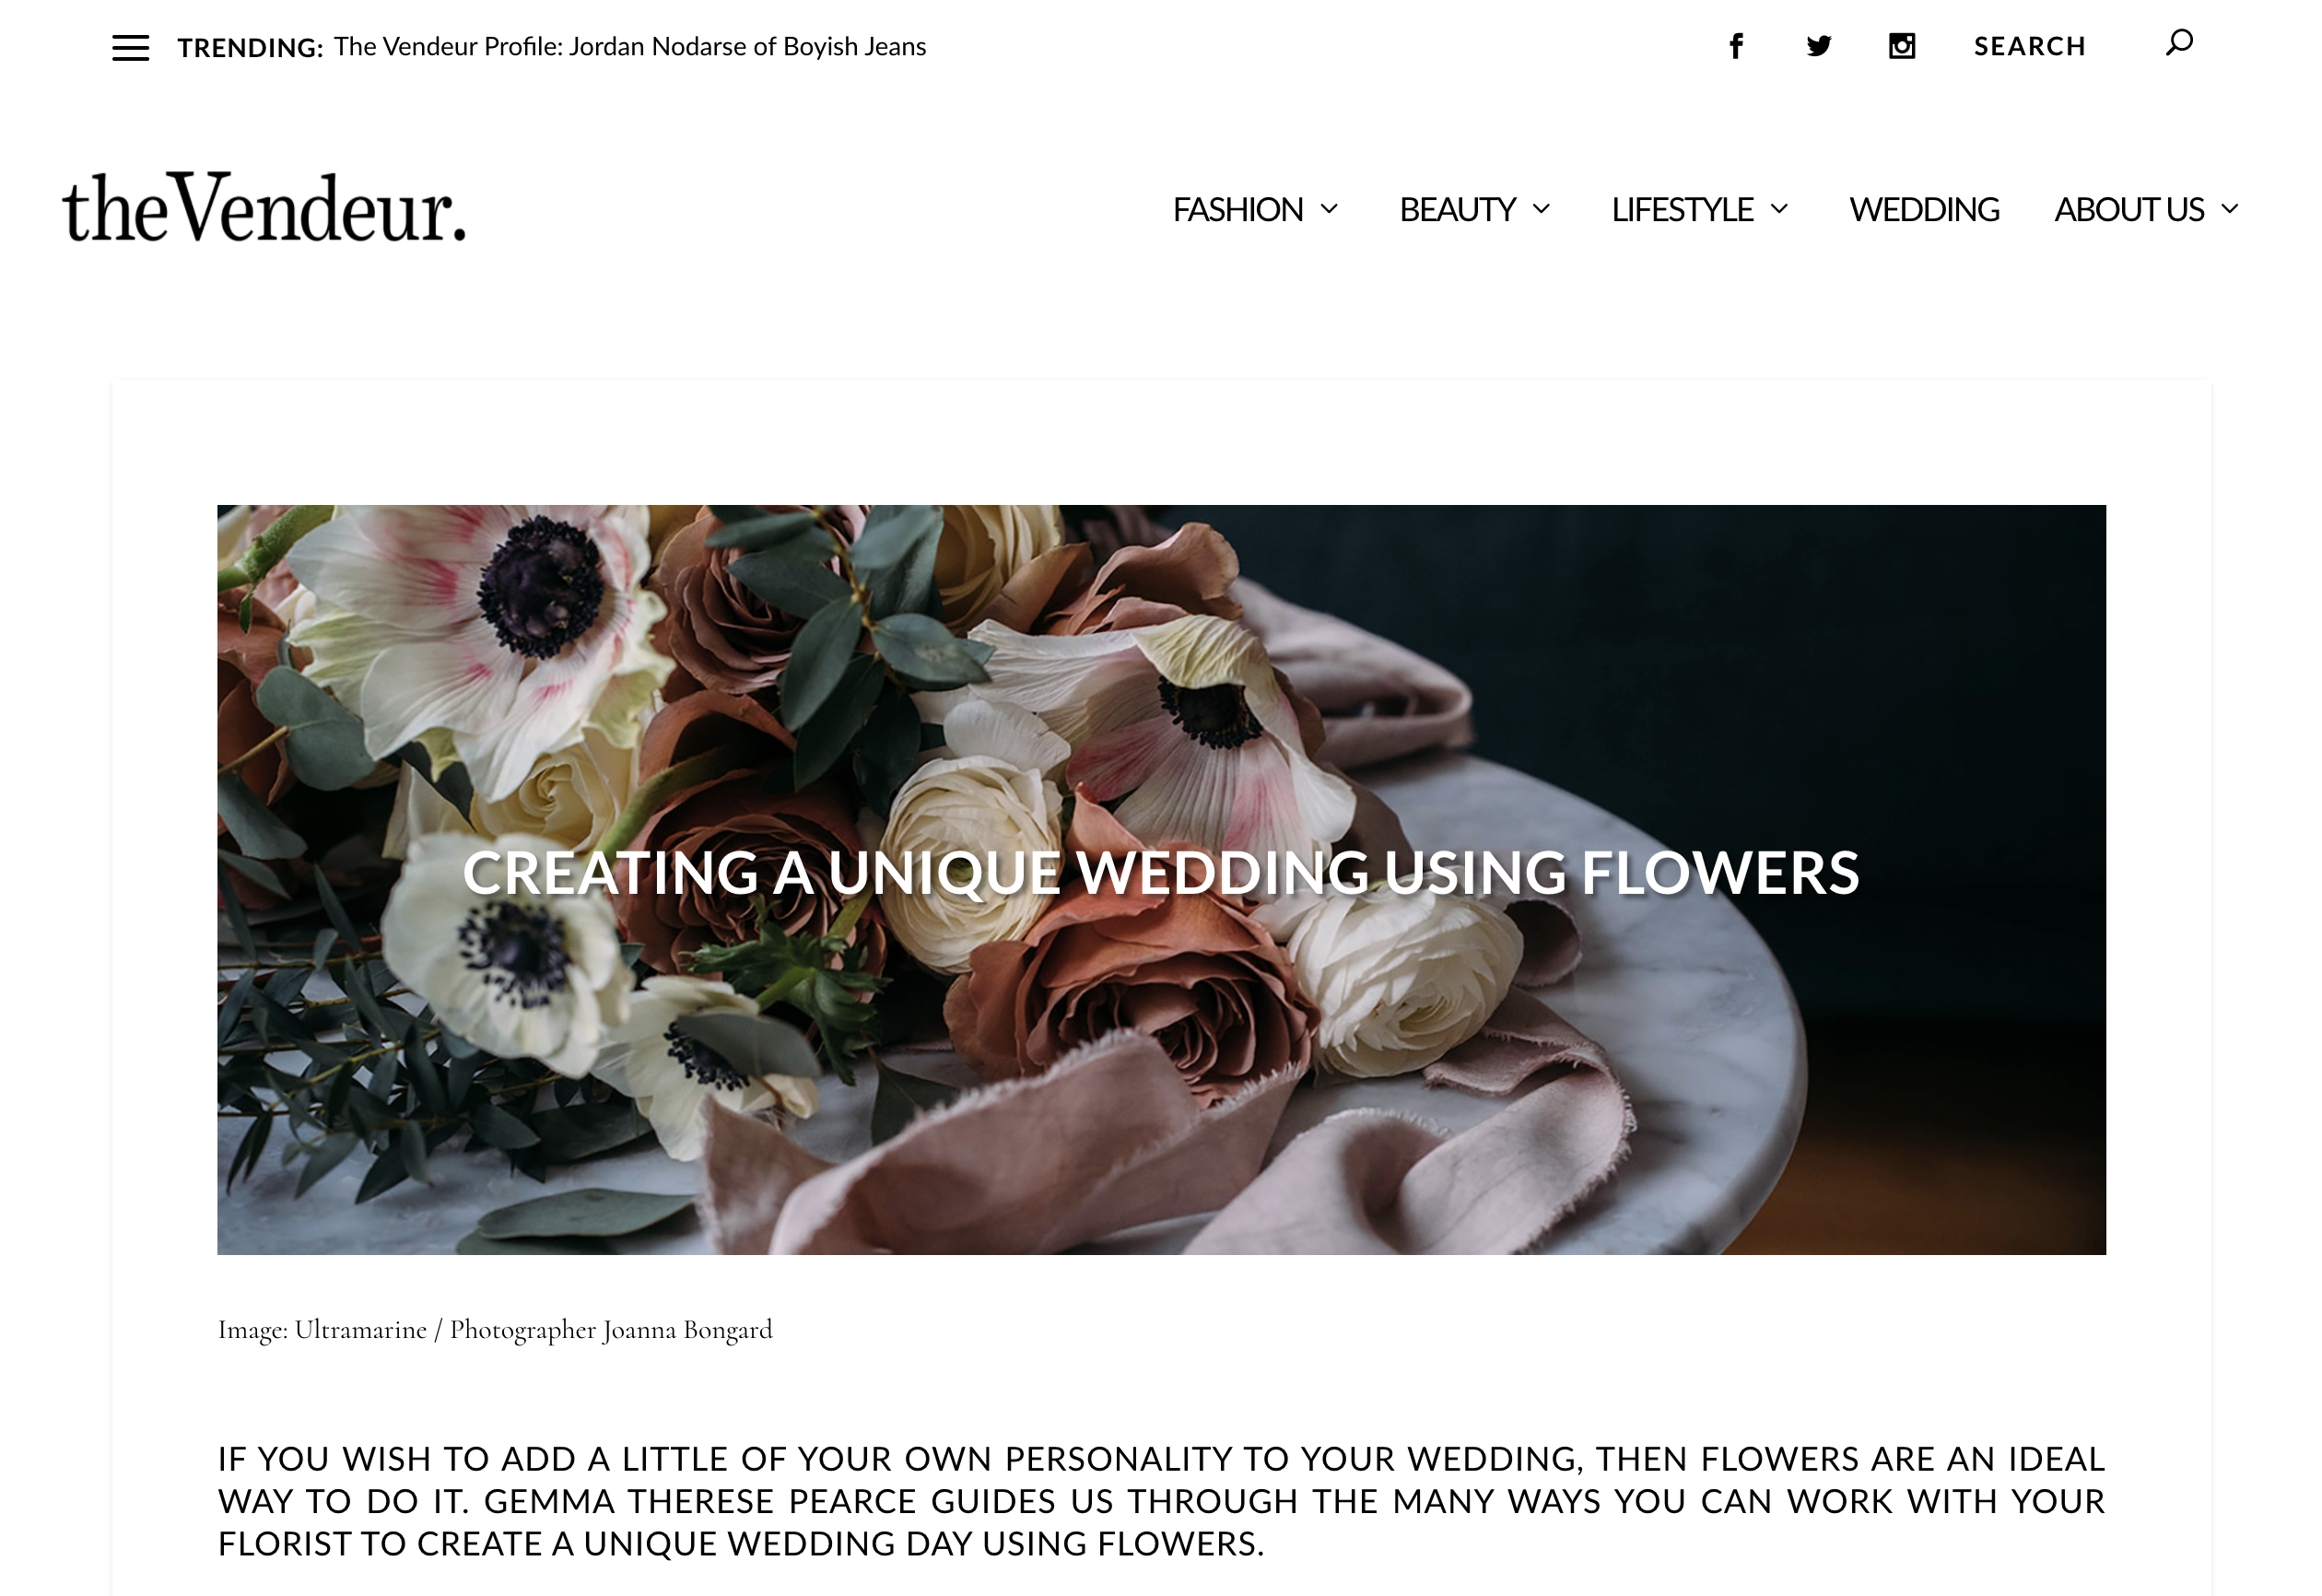2322x1596 pixels.
Task: Open the Instagram camera icon
Action: (1901, 46)
